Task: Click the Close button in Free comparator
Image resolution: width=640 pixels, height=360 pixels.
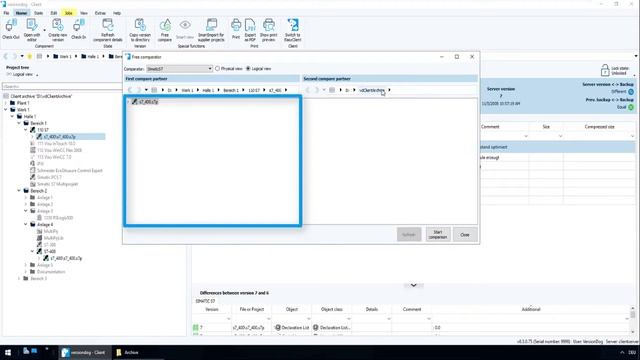Action: click(465, 235)
